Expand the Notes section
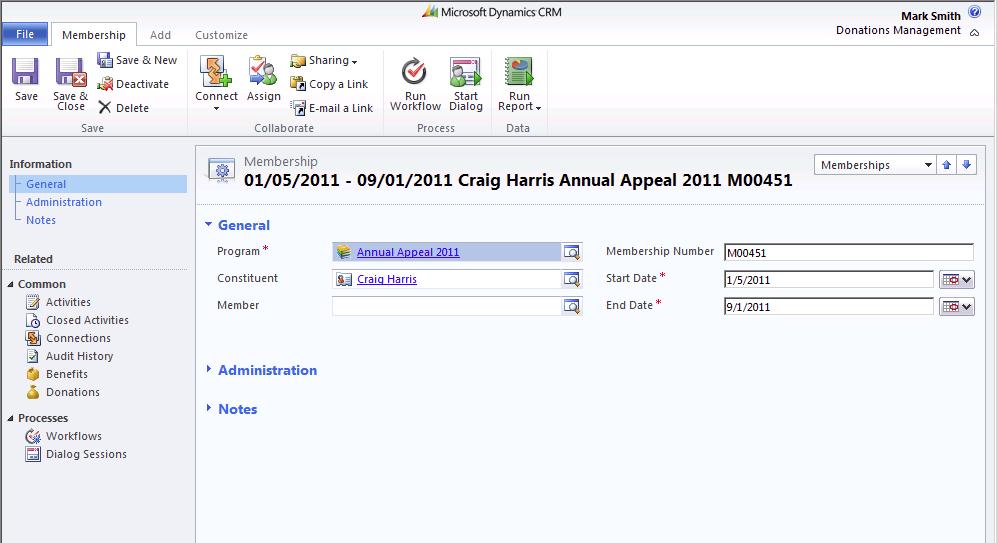The image size is (997, 543). tap(209, 408)
